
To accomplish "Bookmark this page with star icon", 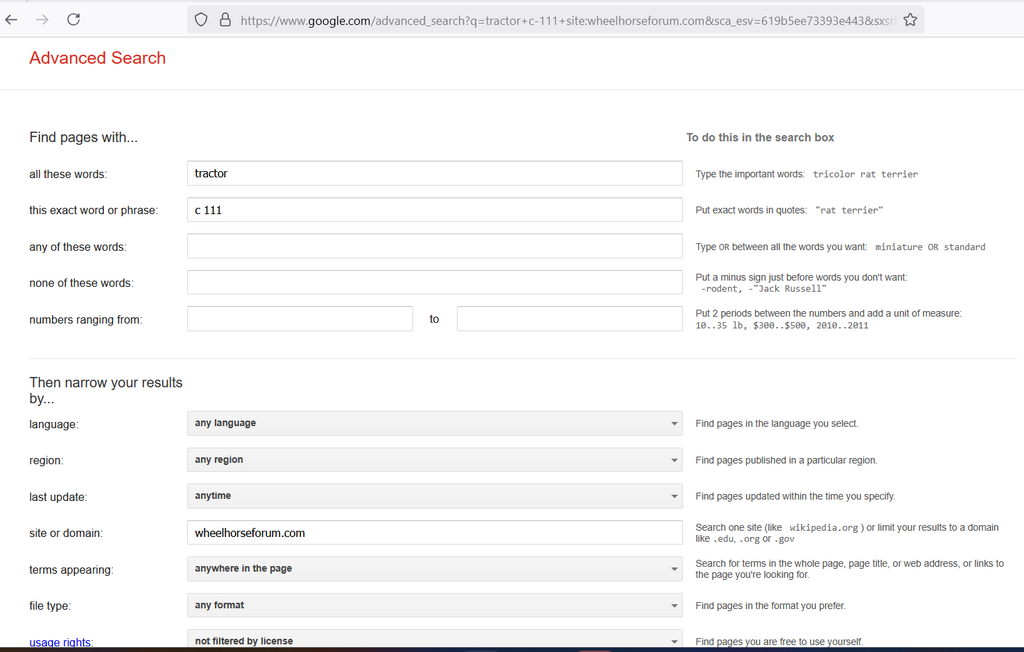I will (909, 20).
